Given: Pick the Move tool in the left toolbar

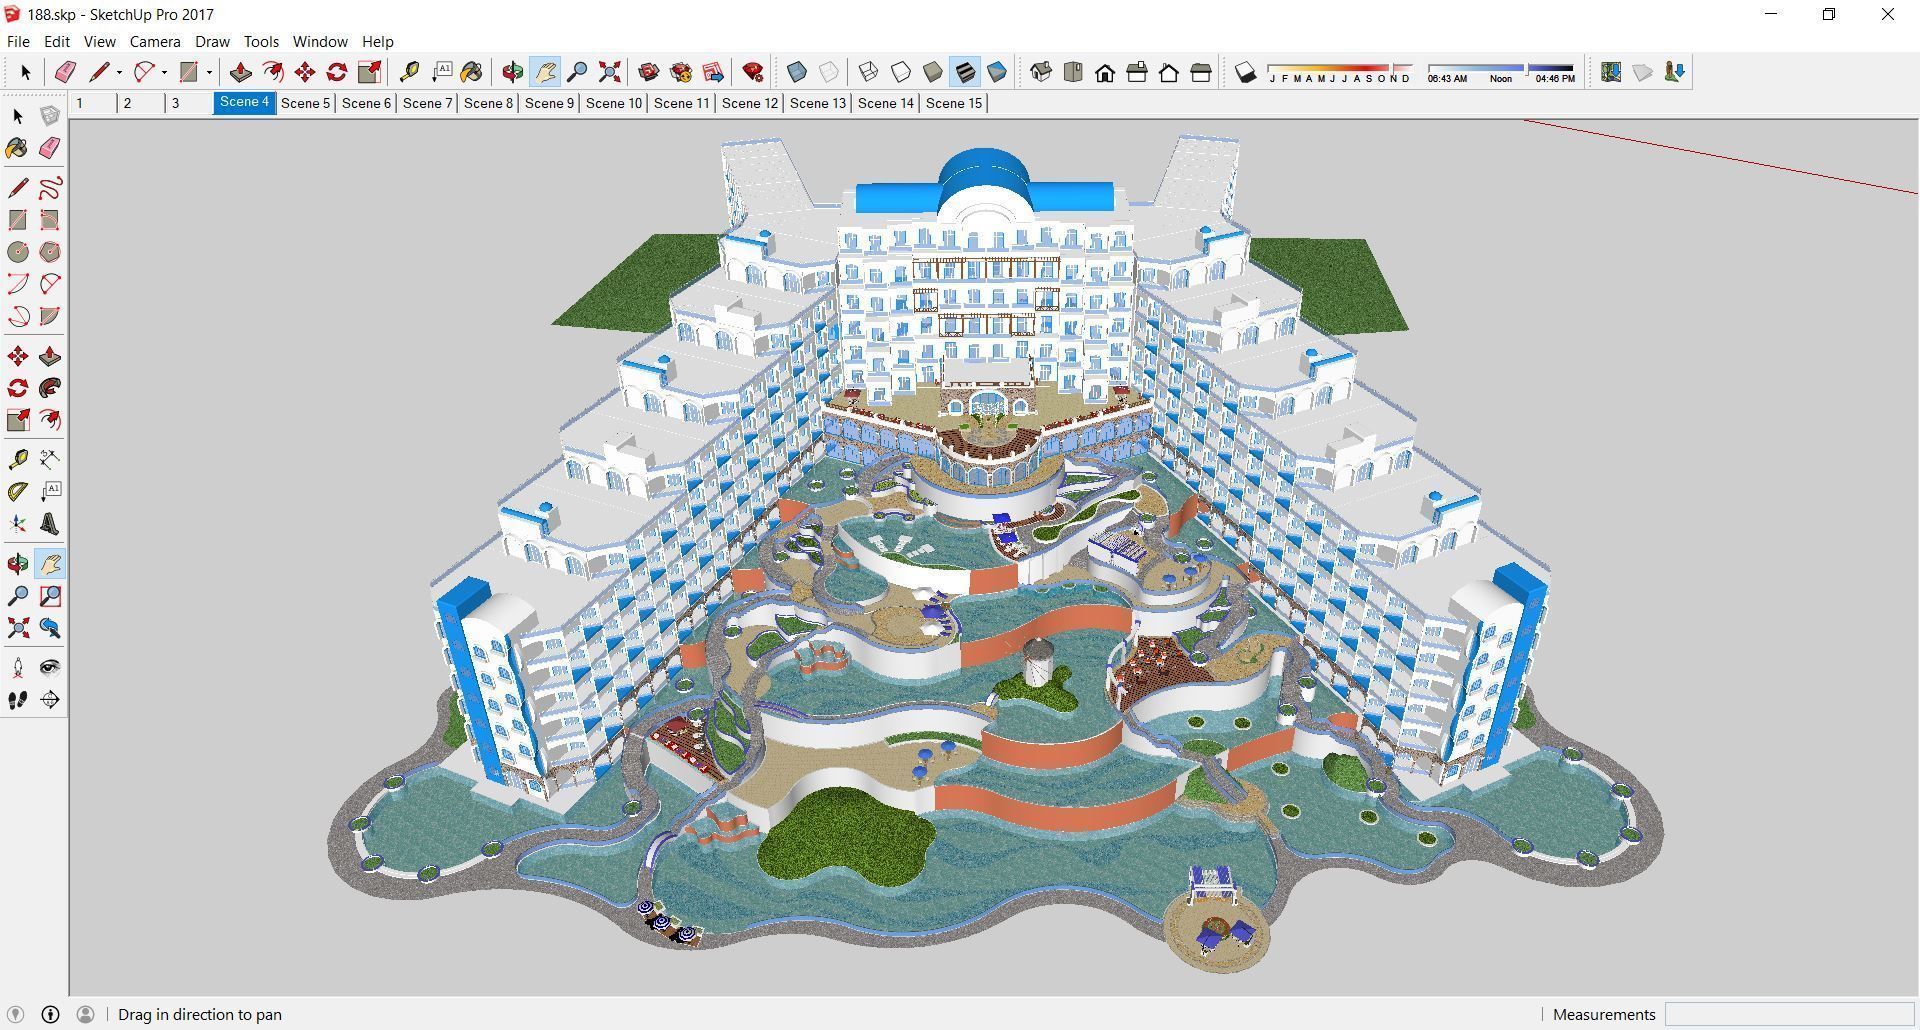Looking at the screenshot, I should pyautogui.click(x=18, y=356).
